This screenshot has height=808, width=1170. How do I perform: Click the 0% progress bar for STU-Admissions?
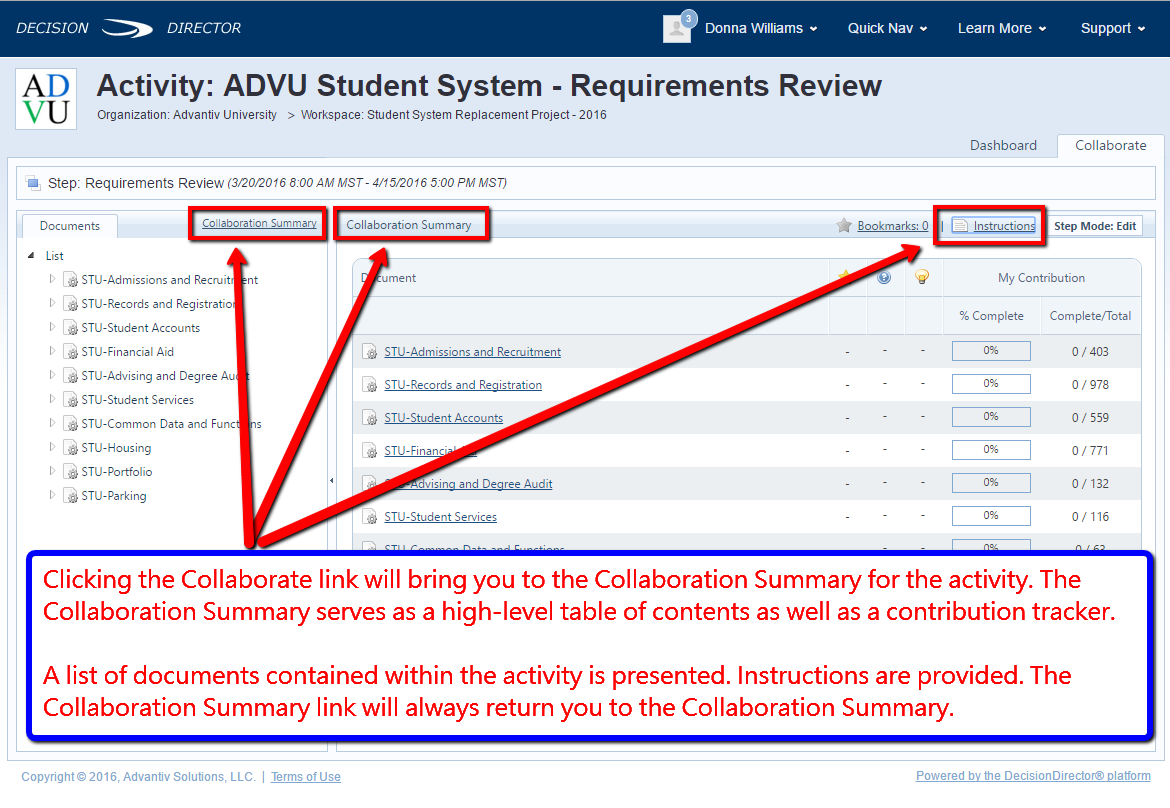coord(991,351)
